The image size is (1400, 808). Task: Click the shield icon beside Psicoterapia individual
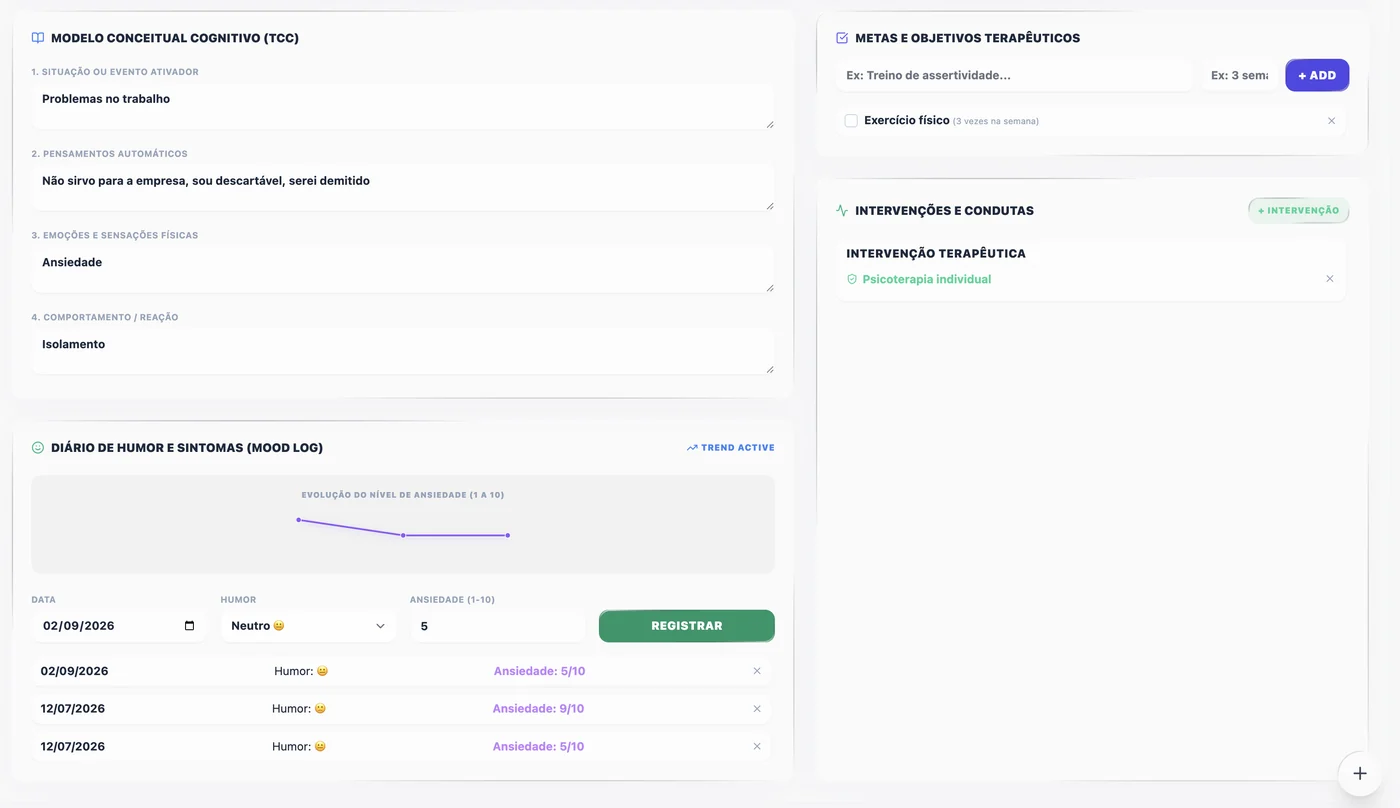(x=852, y=280)
